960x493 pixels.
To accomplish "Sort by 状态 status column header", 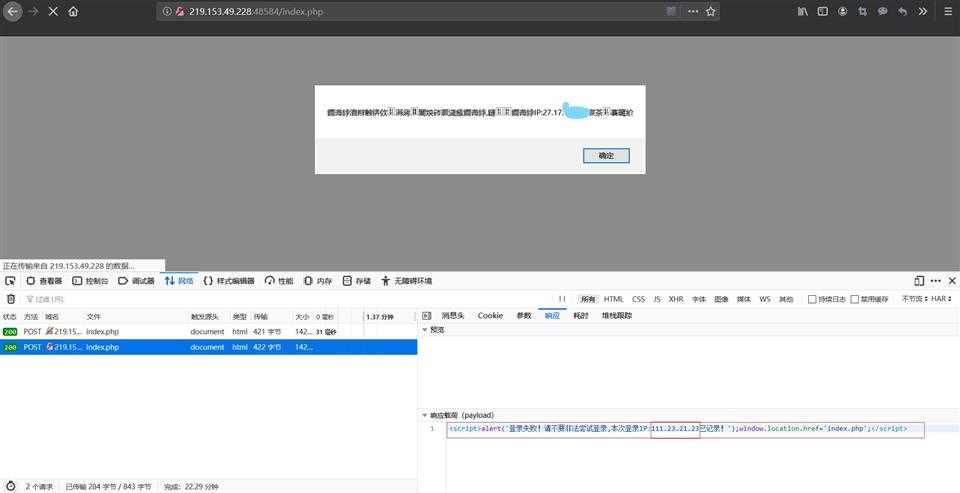I will point(10,317).
